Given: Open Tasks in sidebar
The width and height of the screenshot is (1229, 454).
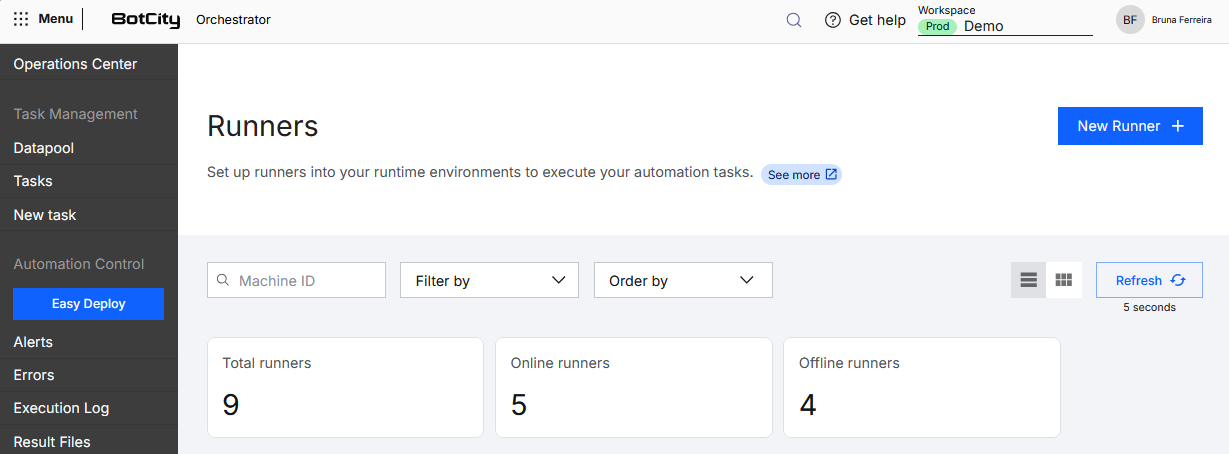Looking at the screenshot, I should point(89,181).
